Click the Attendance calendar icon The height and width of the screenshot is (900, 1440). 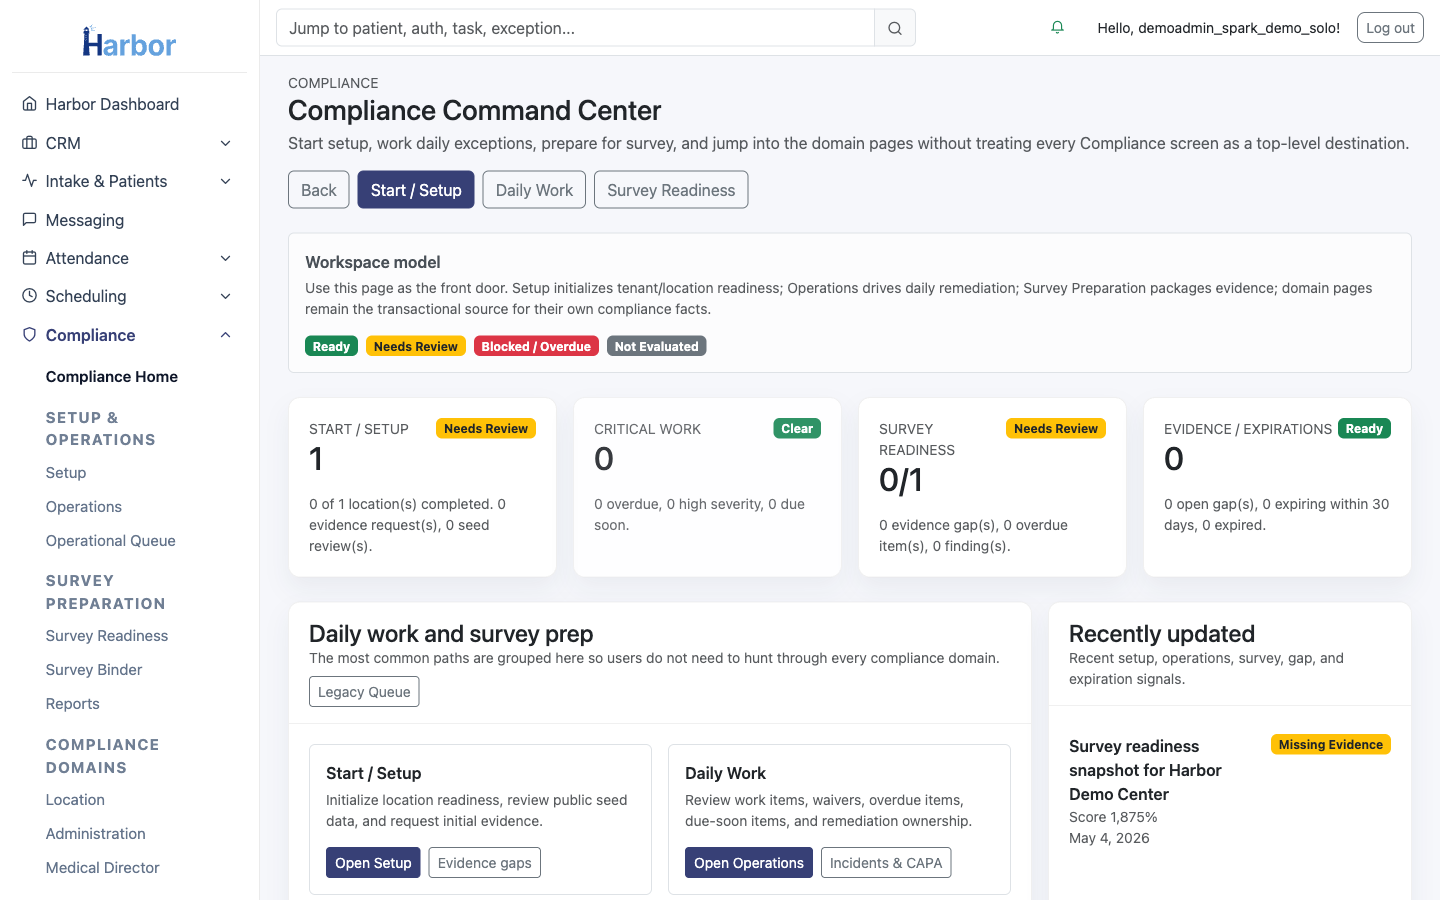29,258
